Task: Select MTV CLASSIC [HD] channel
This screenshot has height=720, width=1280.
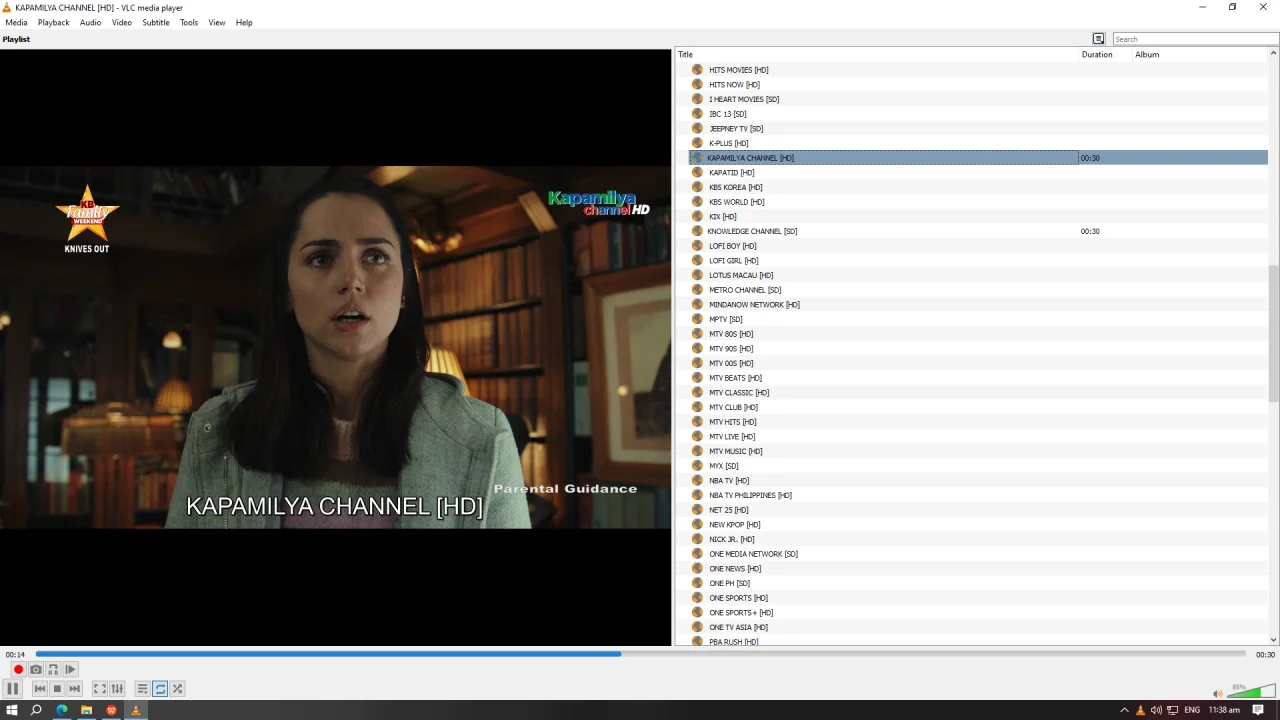Action: coord(739,393)
